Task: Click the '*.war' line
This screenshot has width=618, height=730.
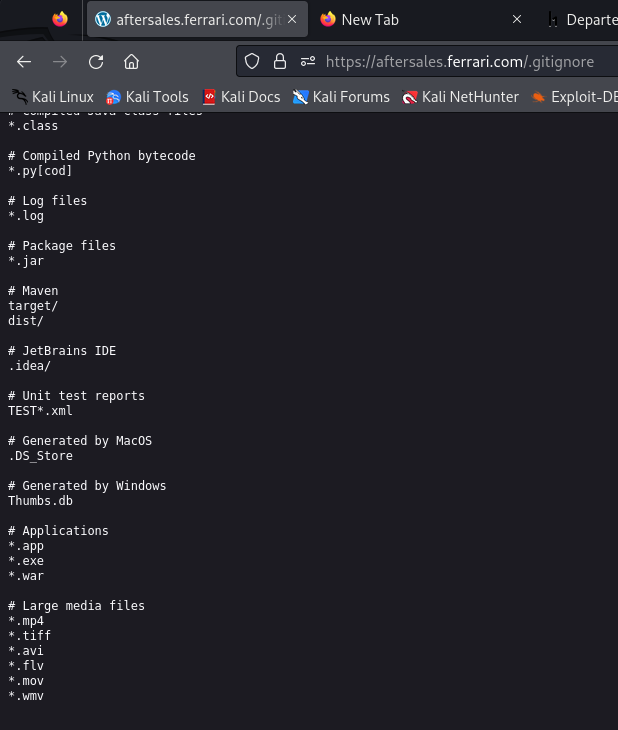Action: [26, 576]
